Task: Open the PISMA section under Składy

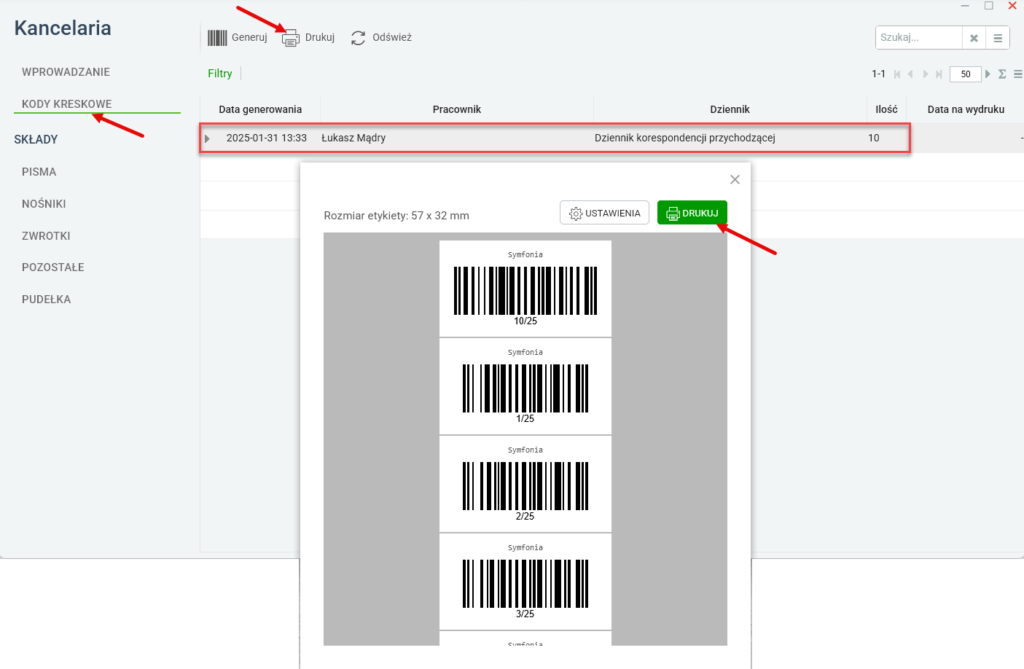Action: coord(39,172)
